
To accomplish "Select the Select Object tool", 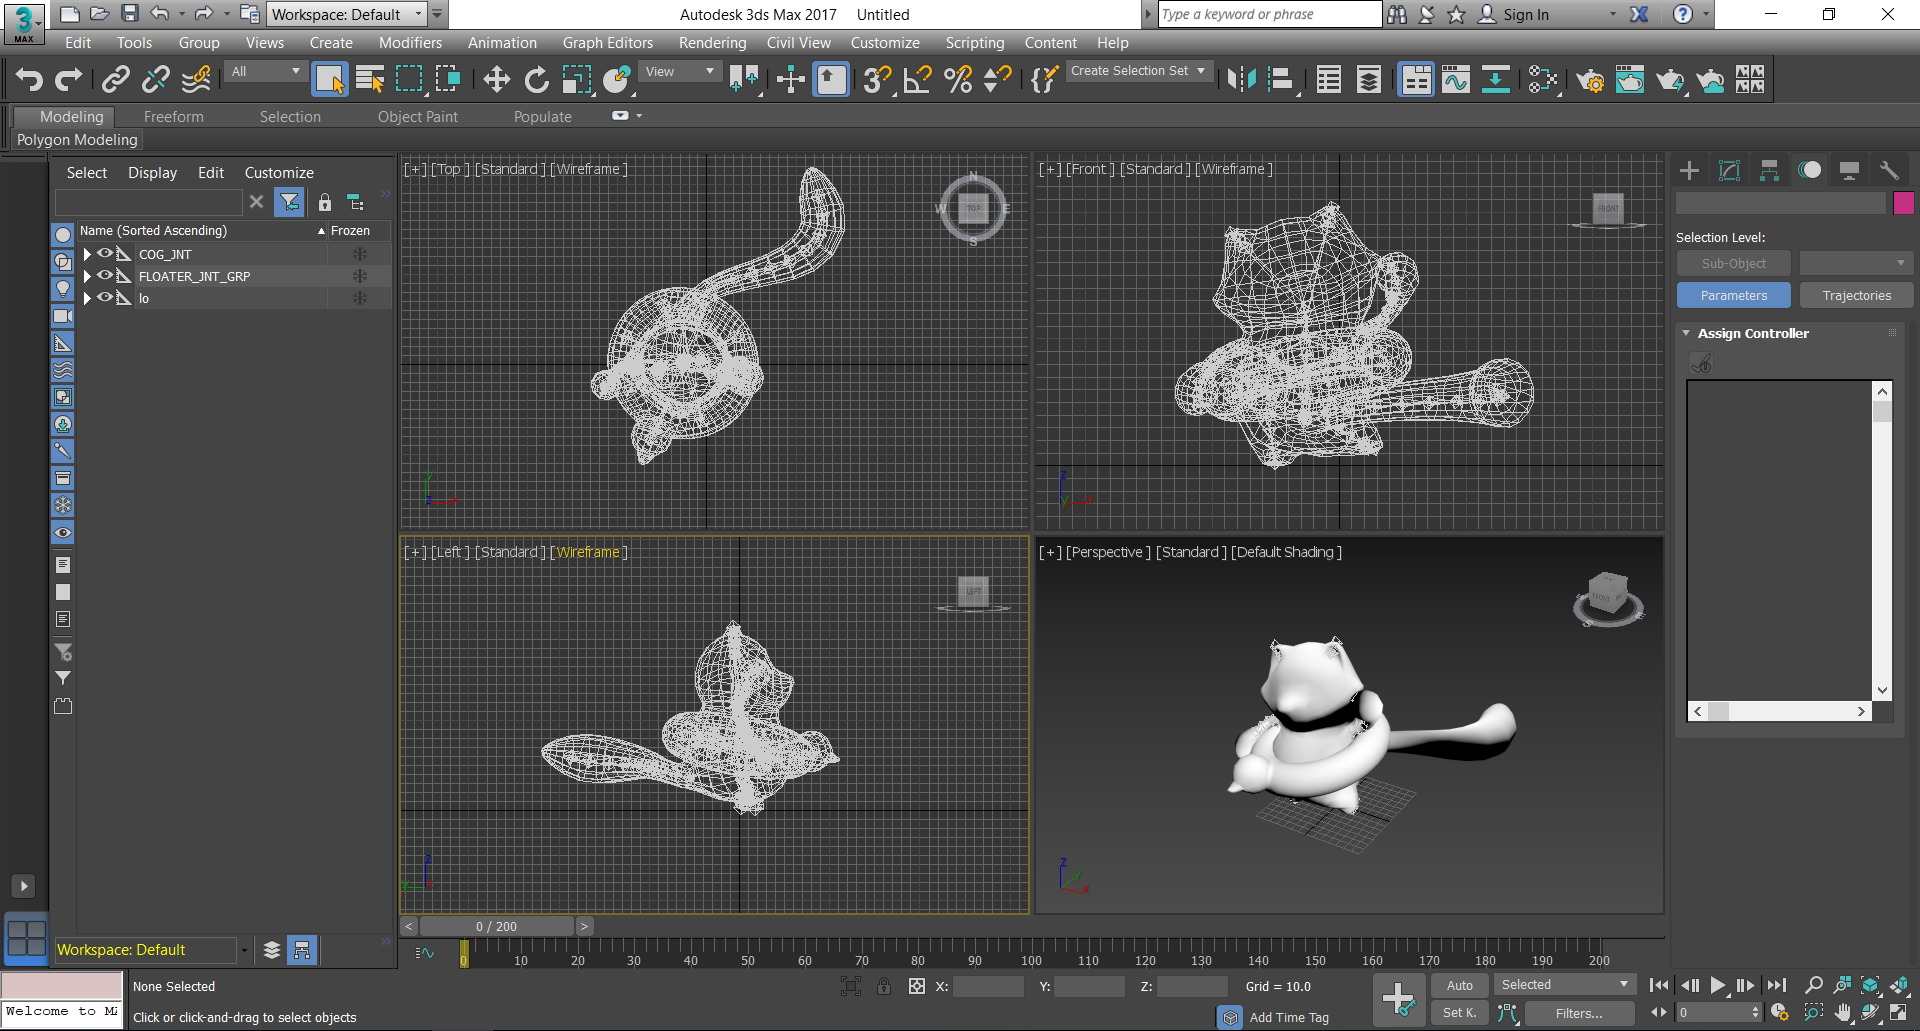I will tap(329, 79).
